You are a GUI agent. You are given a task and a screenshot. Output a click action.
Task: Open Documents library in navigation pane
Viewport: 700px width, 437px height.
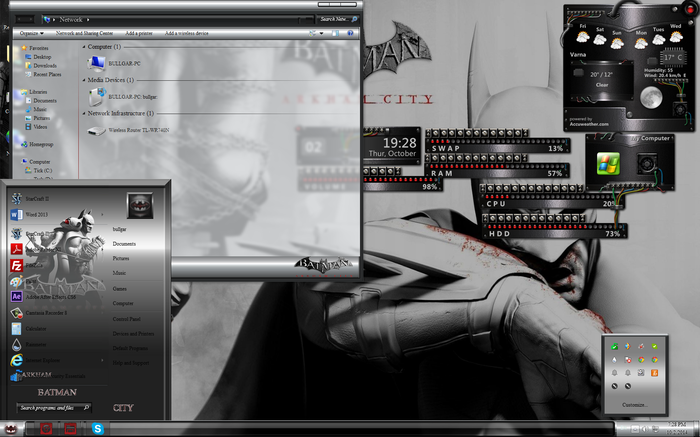45,100
